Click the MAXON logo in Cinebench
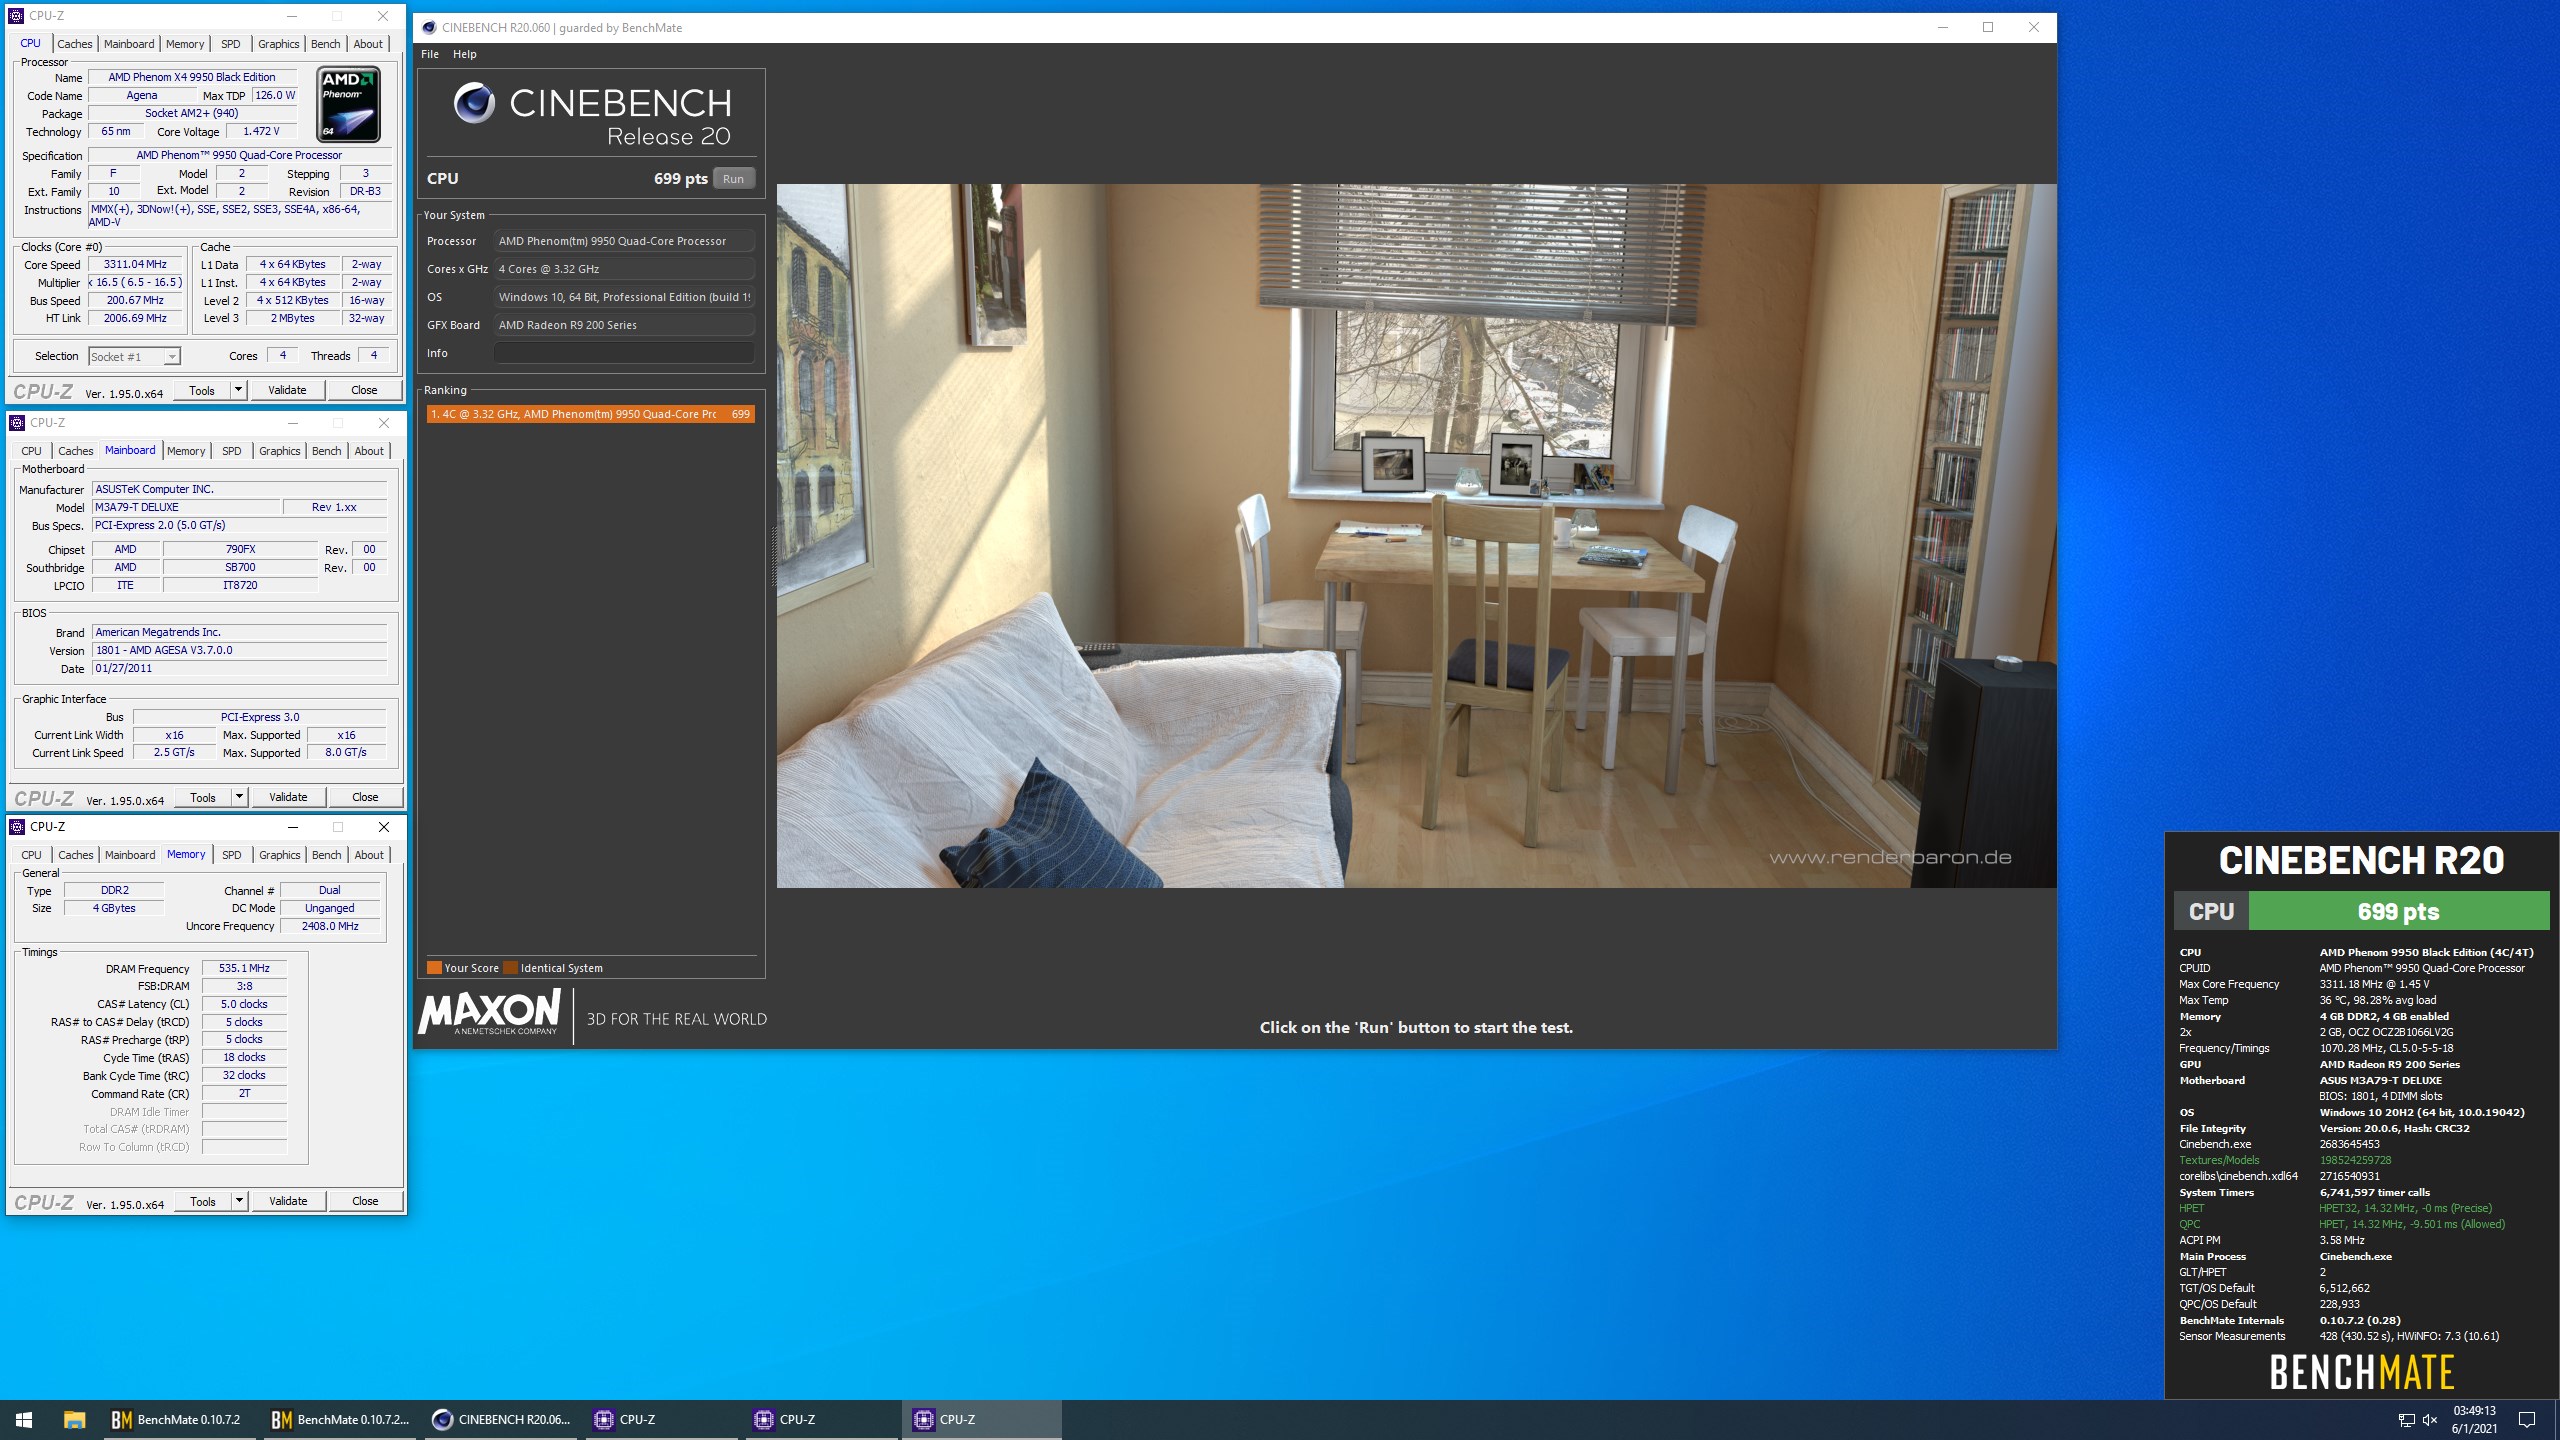 point(490,1012)
